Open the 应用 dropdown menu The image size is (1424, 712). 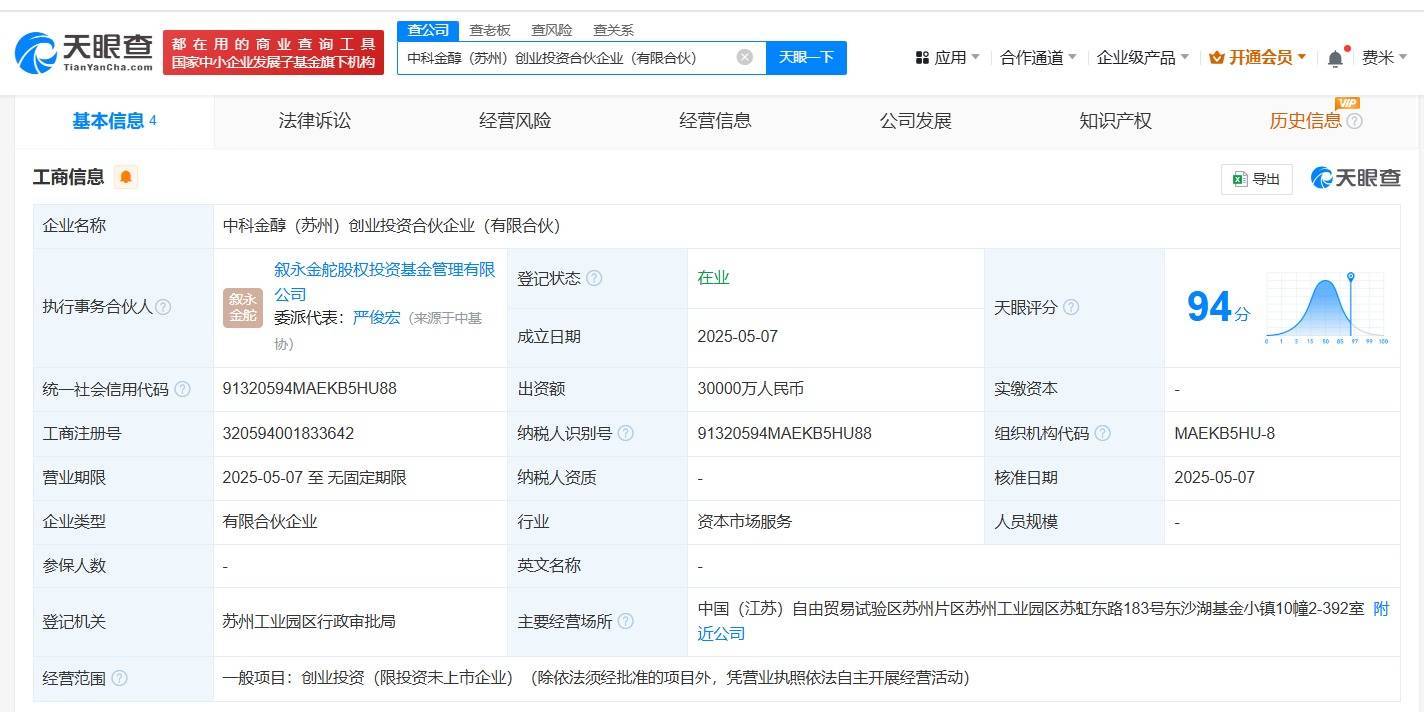click(x=948, y=58)
